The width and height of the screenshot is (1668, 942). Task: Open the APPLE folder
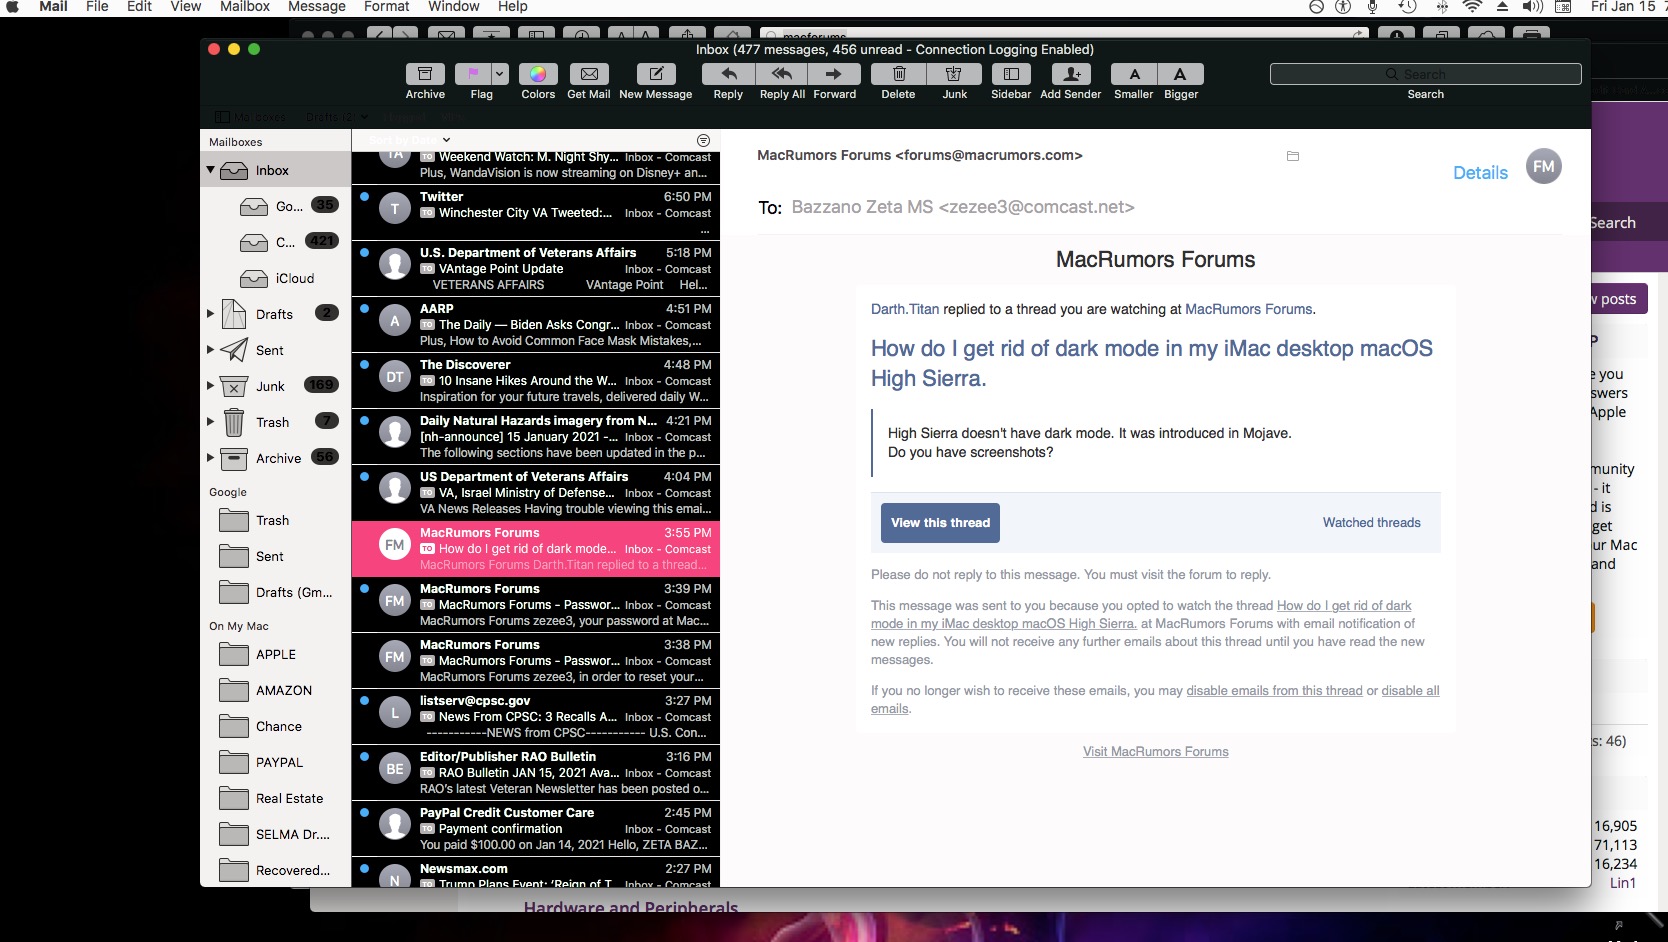276,654
